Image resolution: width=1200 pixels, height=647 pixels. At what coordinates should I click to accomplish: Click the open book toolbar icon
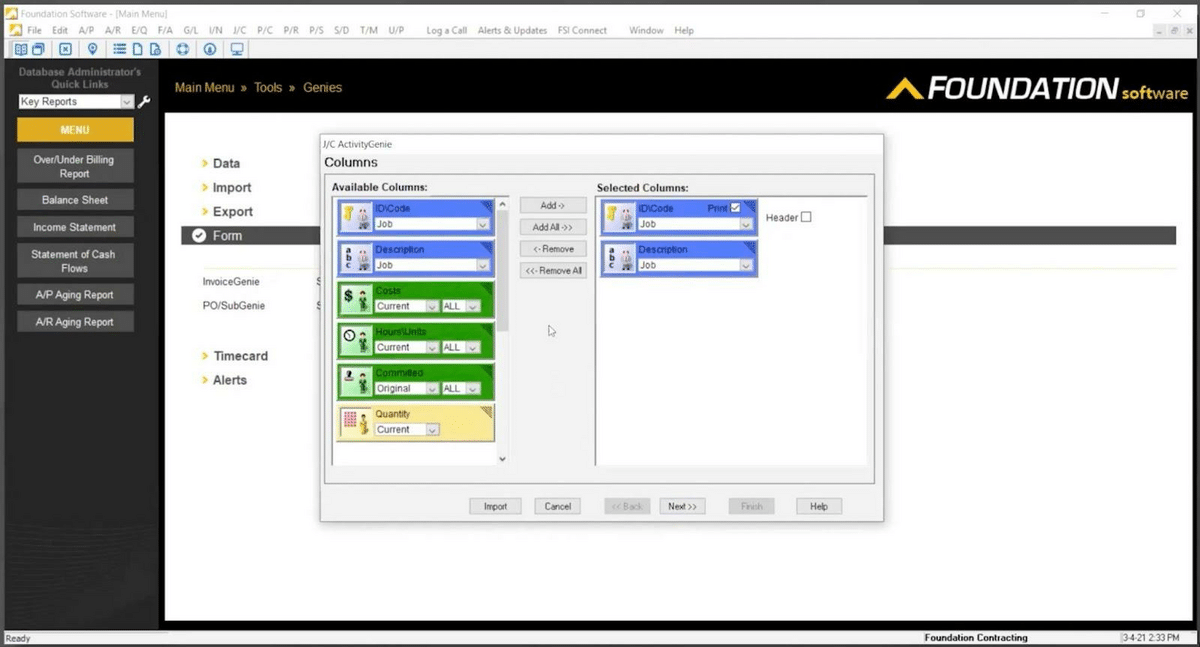pos(21,49)
